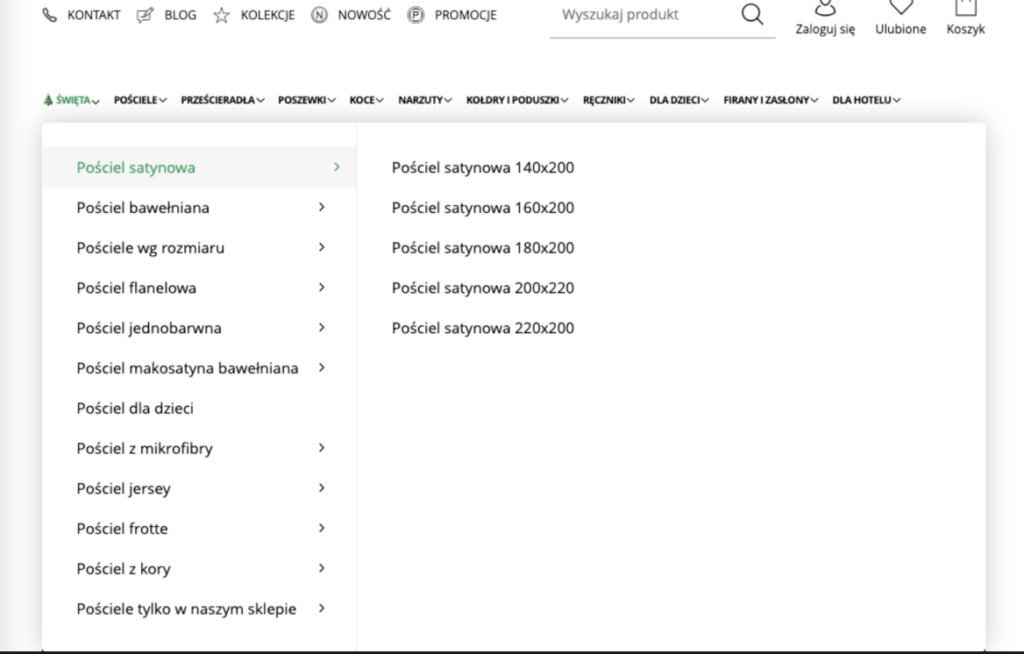
Task: Select Pościel frotte category
Action: tap(122, 529)
